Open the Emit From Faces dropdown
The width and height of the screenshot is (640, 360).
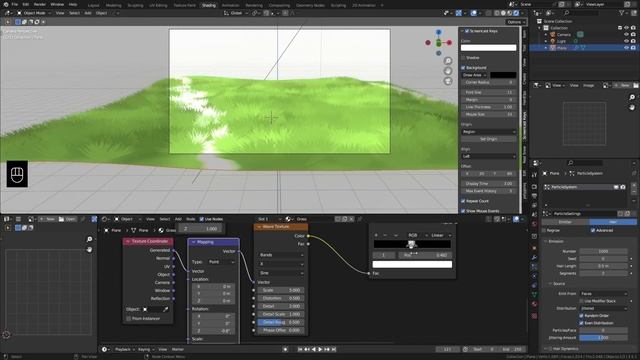tap(603, 293)
